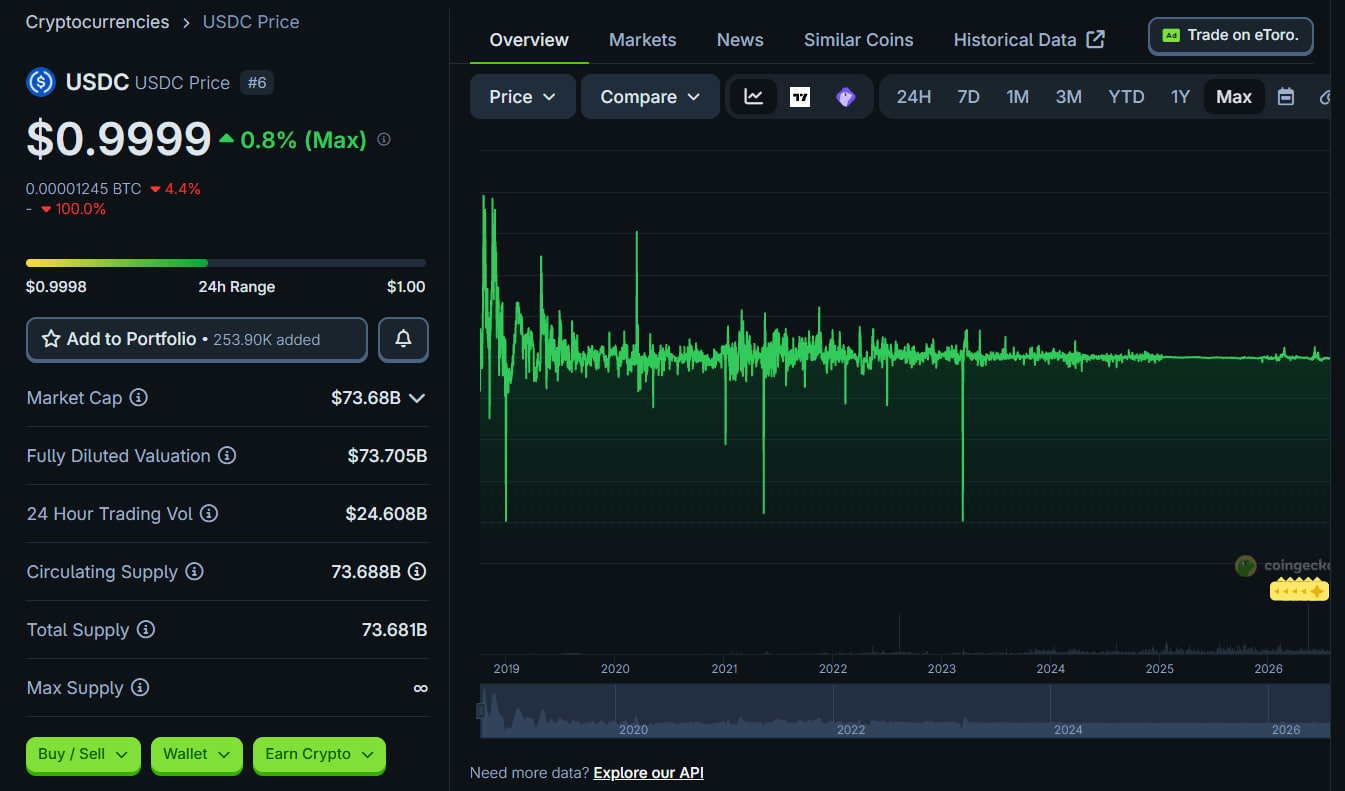Viewport: 1345px width, 791px height.
Task: Open the Price dropdown
Action: pyautogui.click(x=523, y=97)
